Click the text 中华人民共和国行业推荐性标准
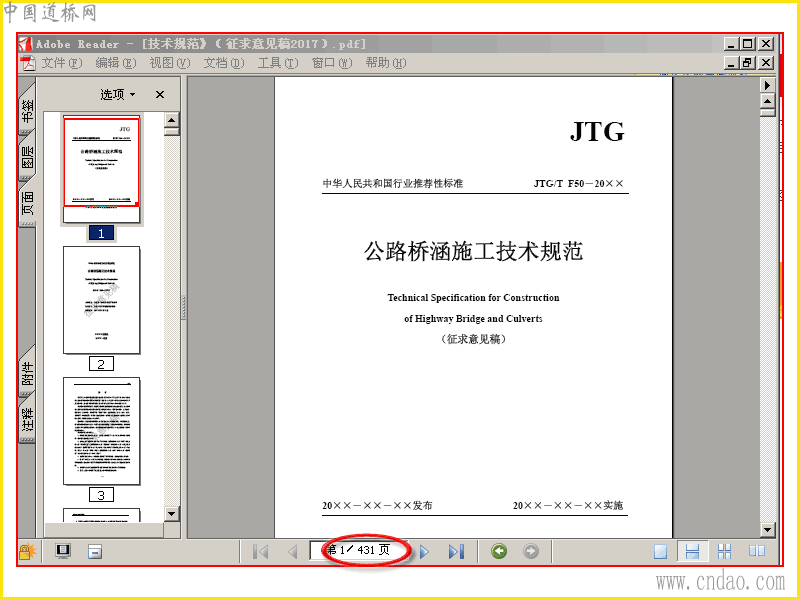The image size is (800, 600). point(393,183)
